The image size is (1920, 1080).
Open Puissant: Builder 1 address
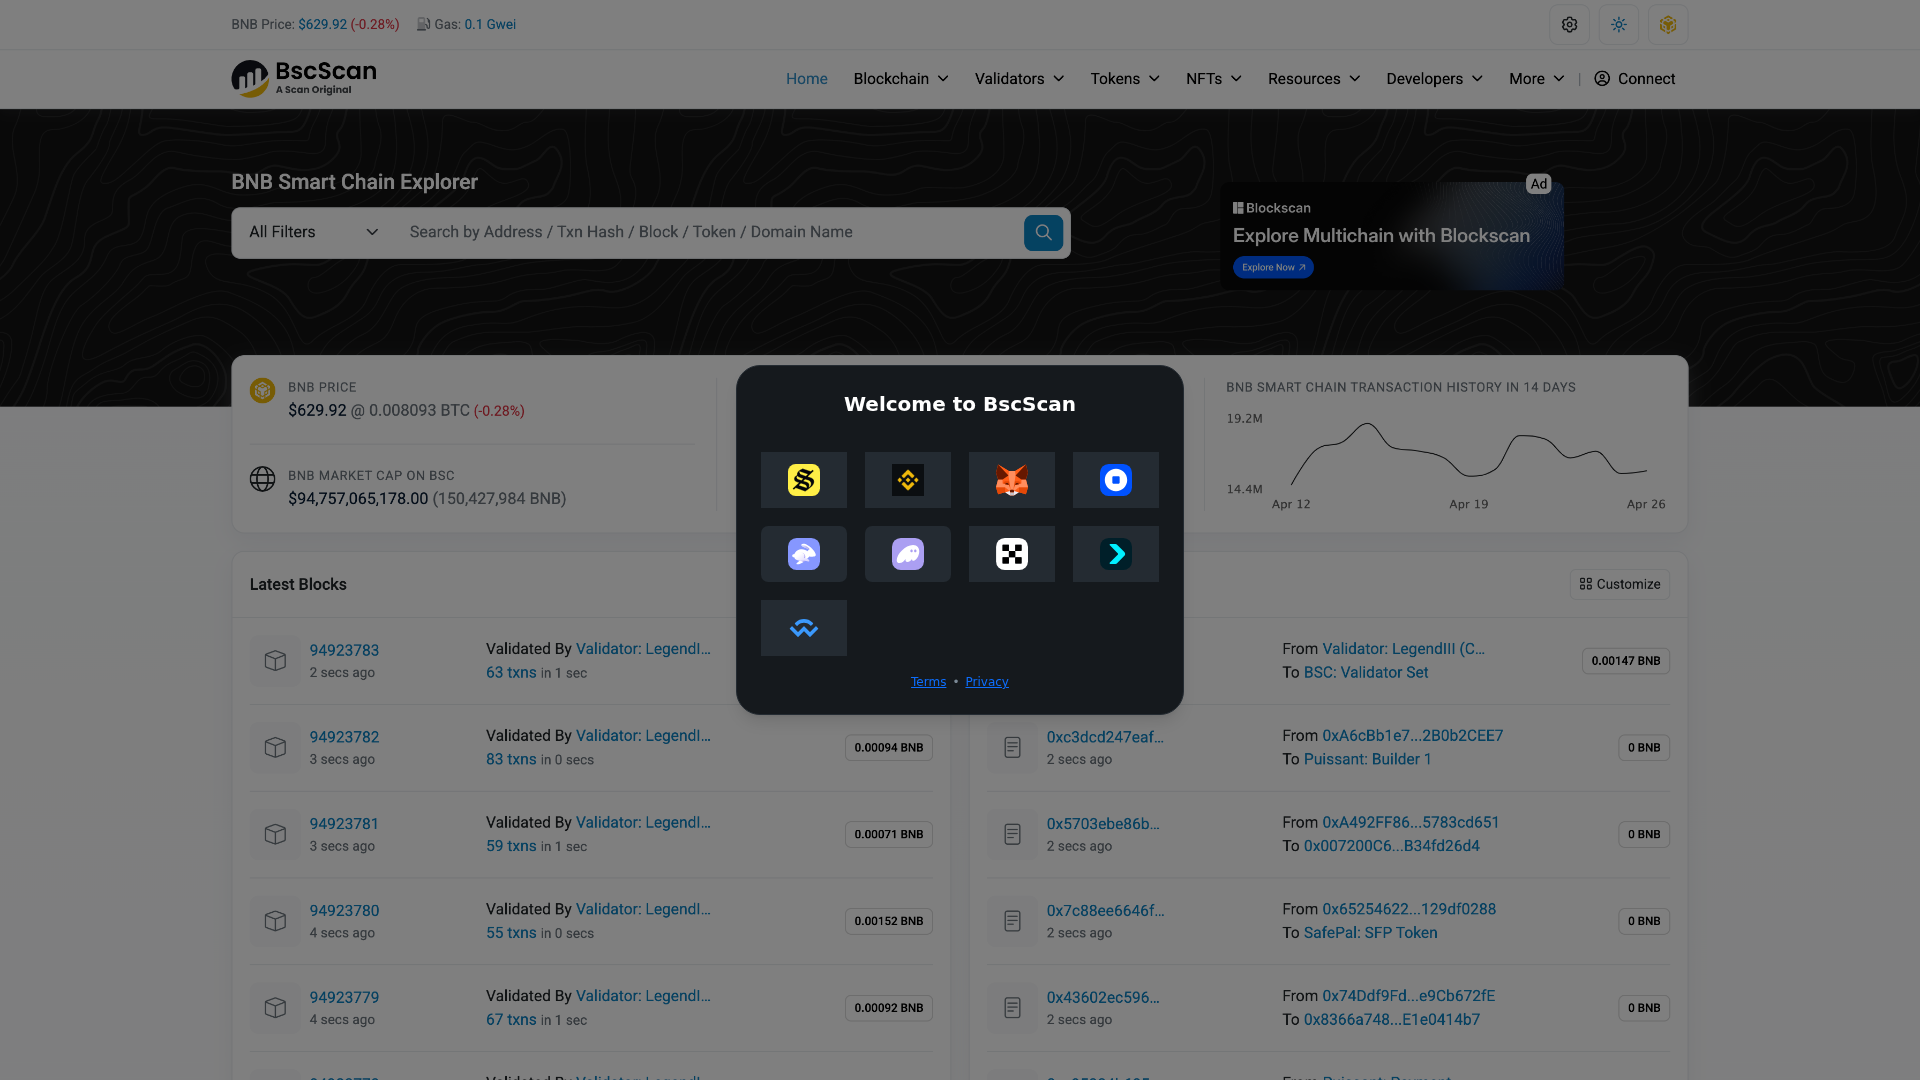1367,759
